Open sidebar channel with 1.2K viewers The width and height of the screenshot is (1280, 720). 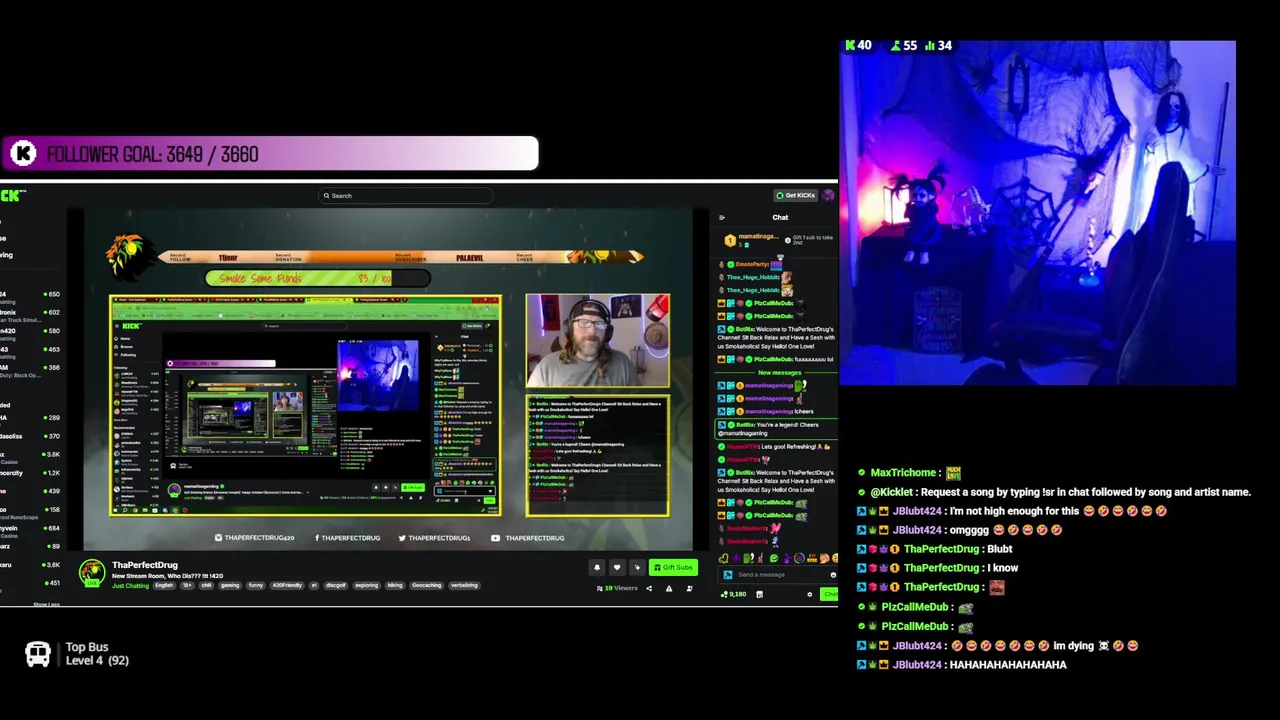point(30,473)
